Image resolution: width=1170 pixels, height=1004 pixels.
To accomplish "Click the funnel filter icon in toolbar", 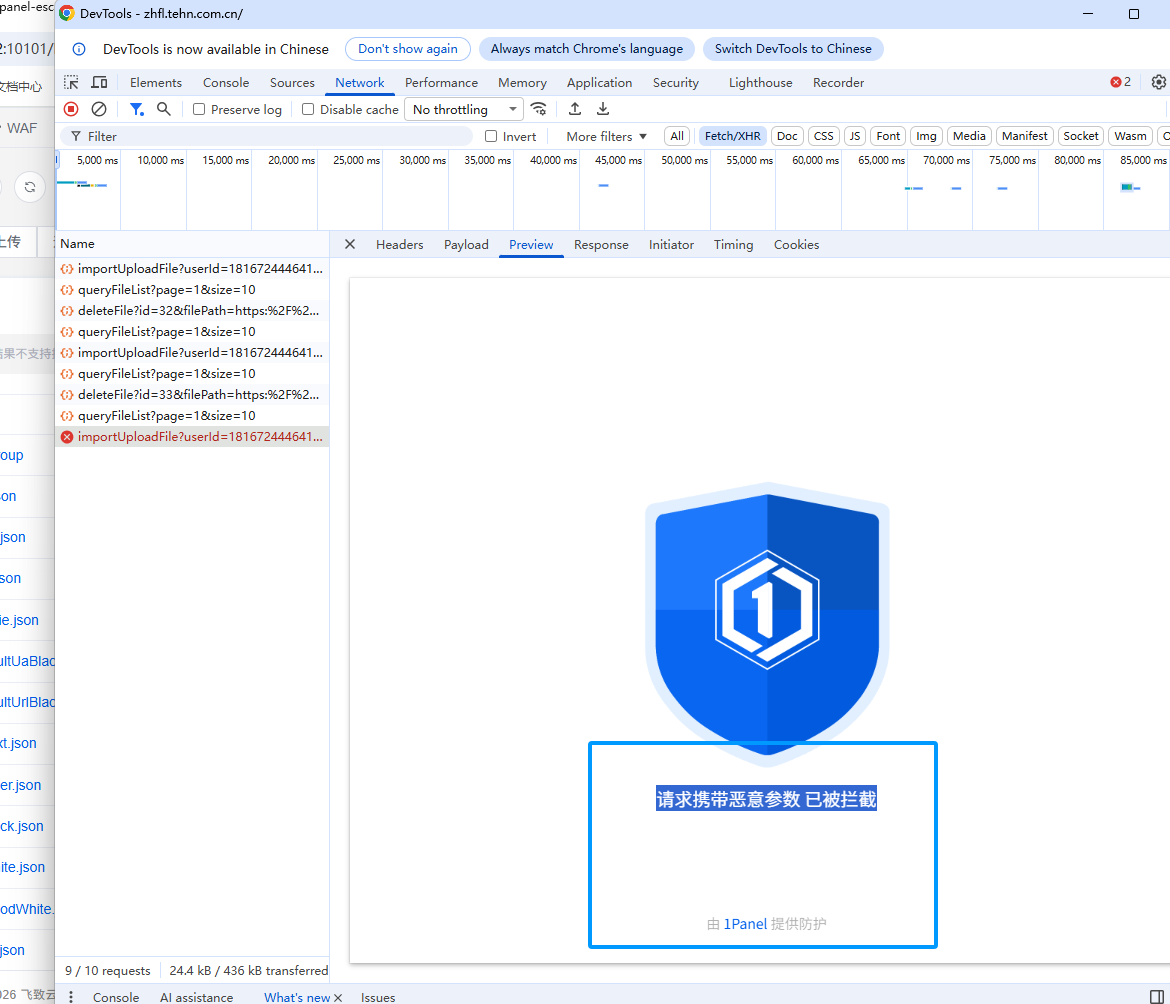I will pos(136,109).
